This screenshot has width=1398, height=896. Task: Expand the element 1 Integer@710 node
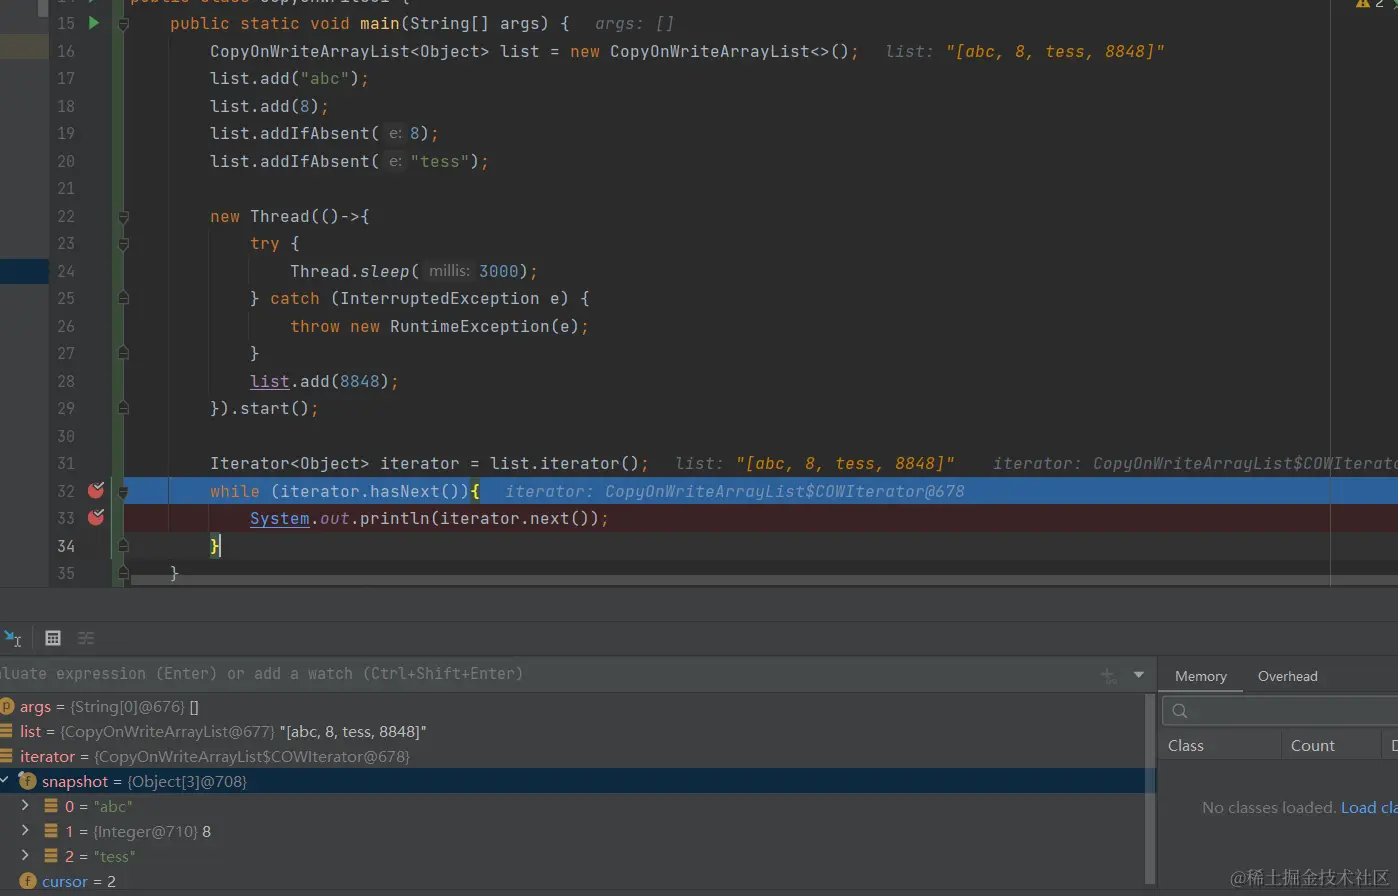point(25,830)
